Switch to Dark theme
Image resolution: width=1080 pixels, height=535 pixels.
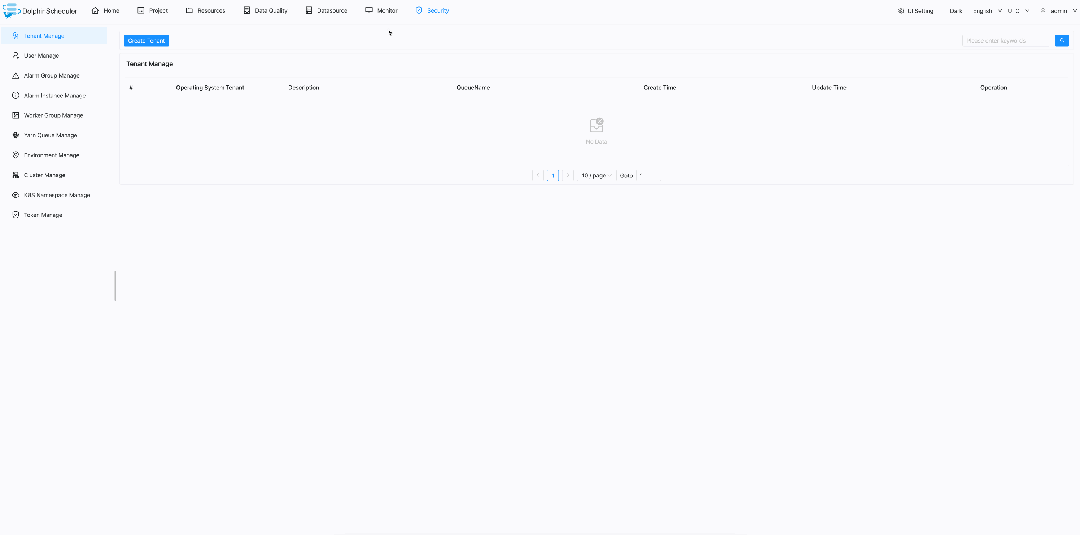(x=955, y=11)
